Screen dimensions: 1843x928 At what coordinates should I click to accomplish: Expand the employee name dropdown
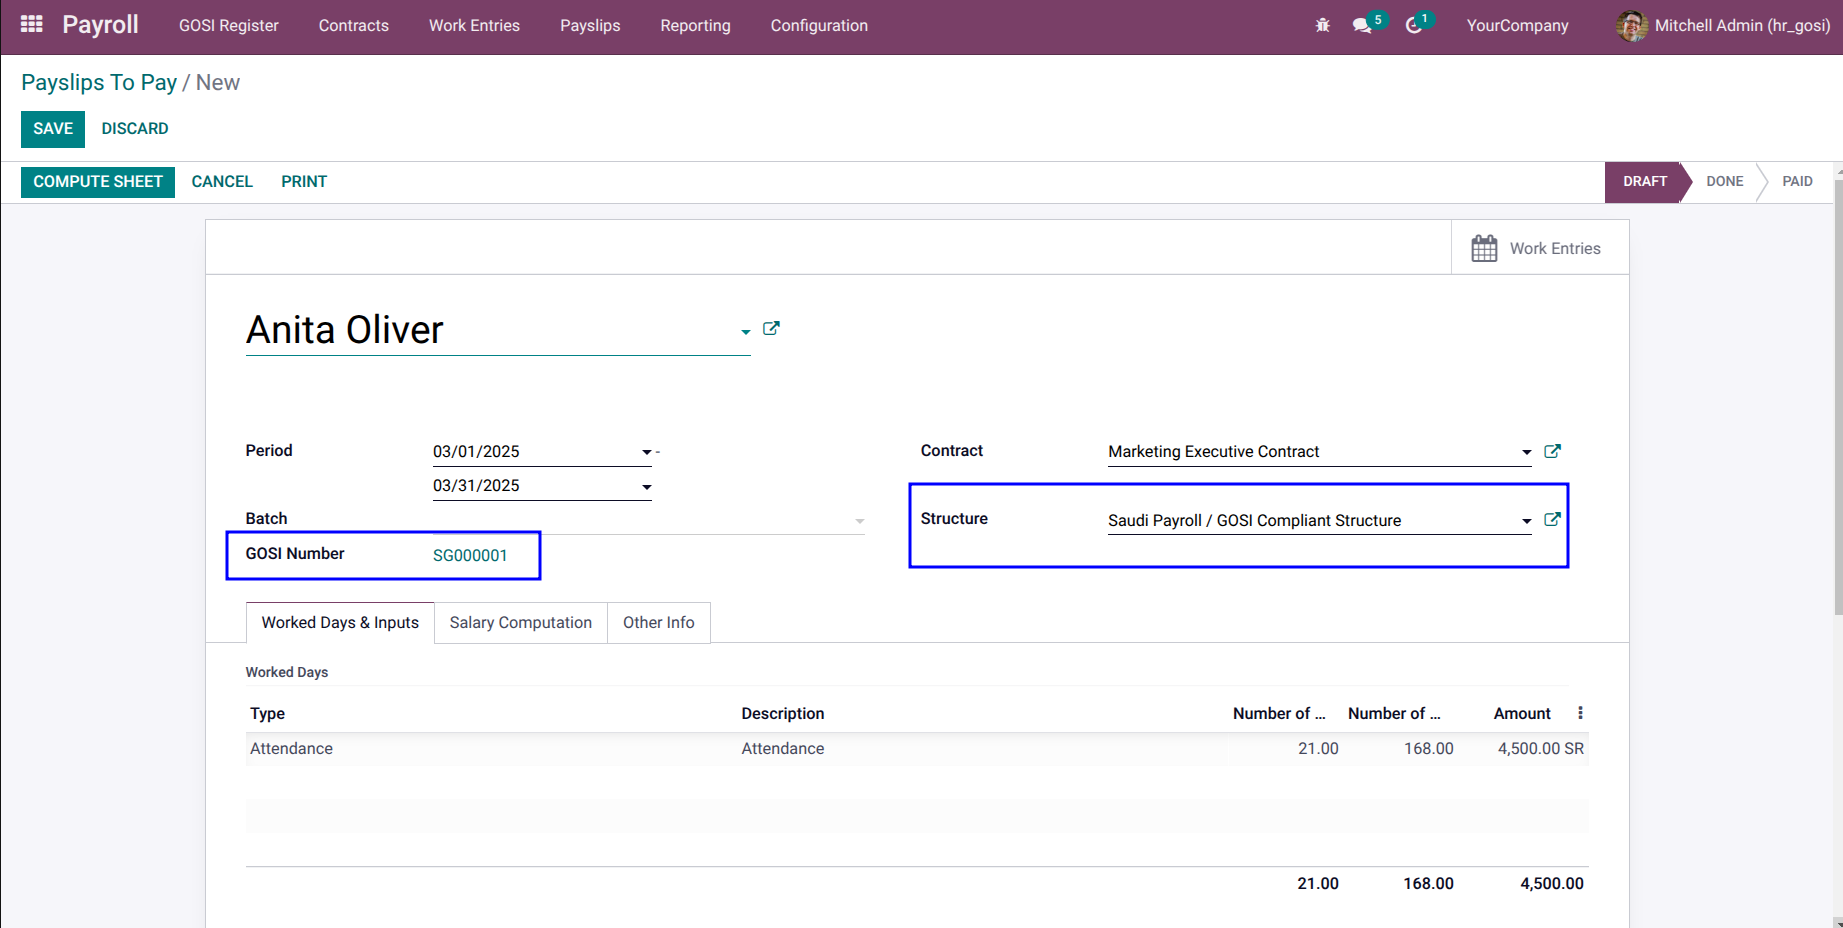coord(745,332)
